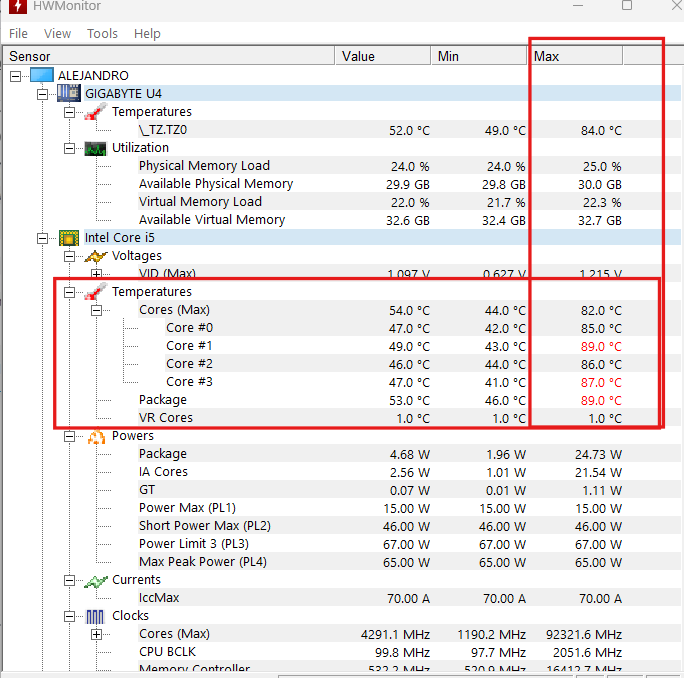Click the 4291.1 MHz cores clock value
Viewport: 684px width, 678px height.
[395, 634]
